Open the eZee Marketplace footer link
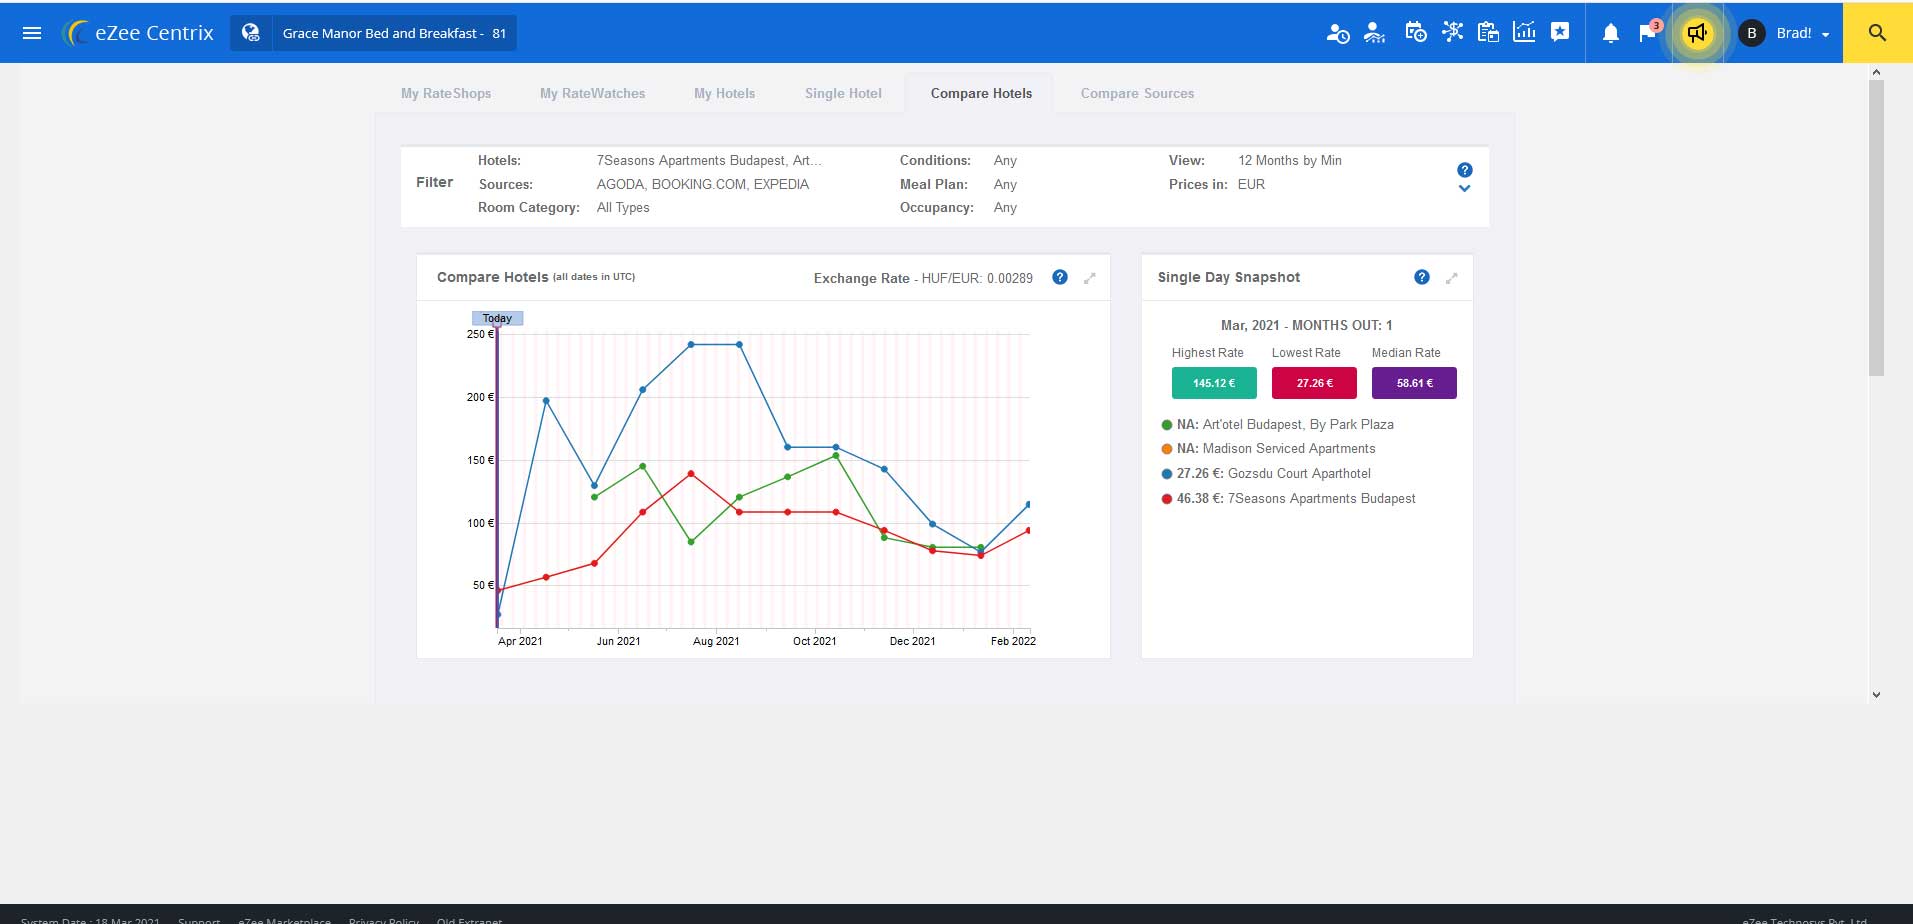Image resolution: width=1913 pixels, height=924 pixels. click(x=284, y=920)
